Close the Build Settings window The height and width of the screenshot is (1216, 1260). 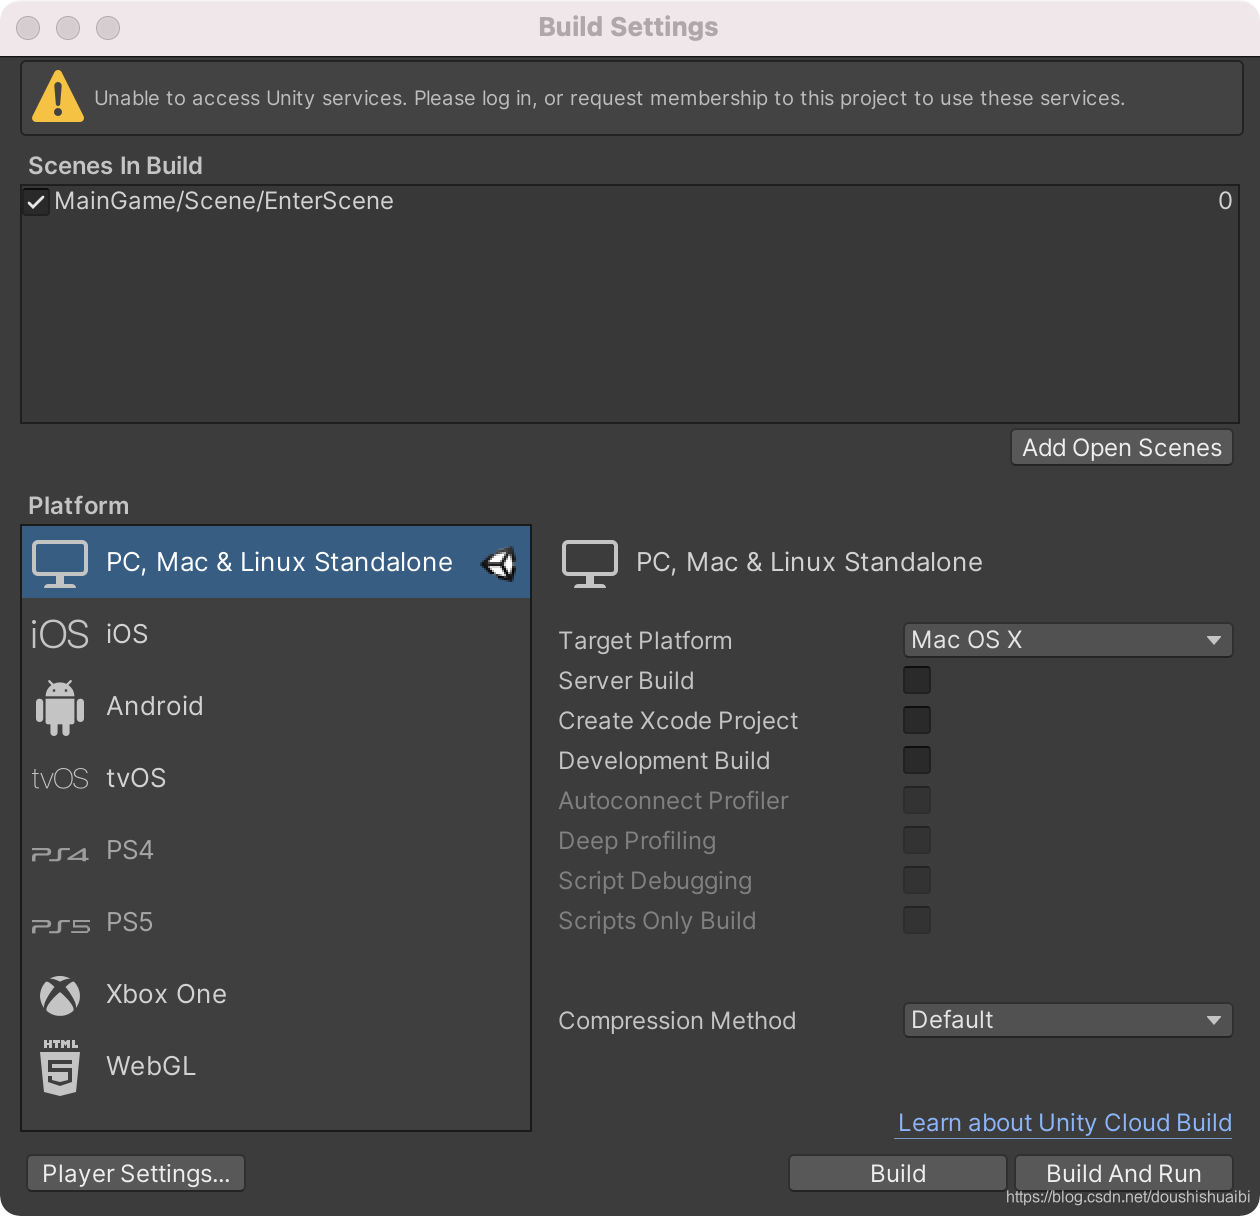coord(28,28)
